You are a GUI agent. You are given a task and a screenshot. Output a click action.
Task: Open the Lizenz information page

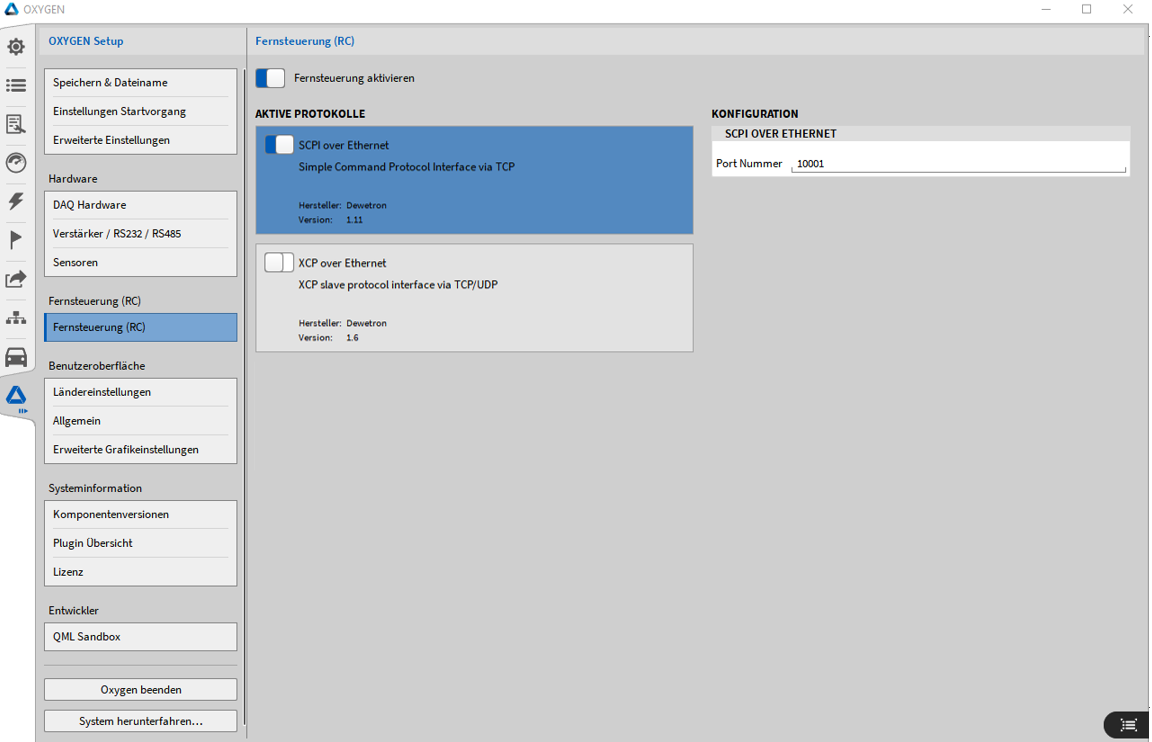(x=141, y=572)
